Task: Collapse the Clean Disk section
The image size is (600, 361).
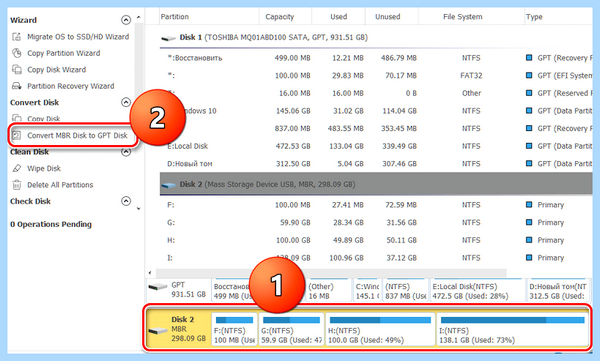Action: tap(126, 152)
